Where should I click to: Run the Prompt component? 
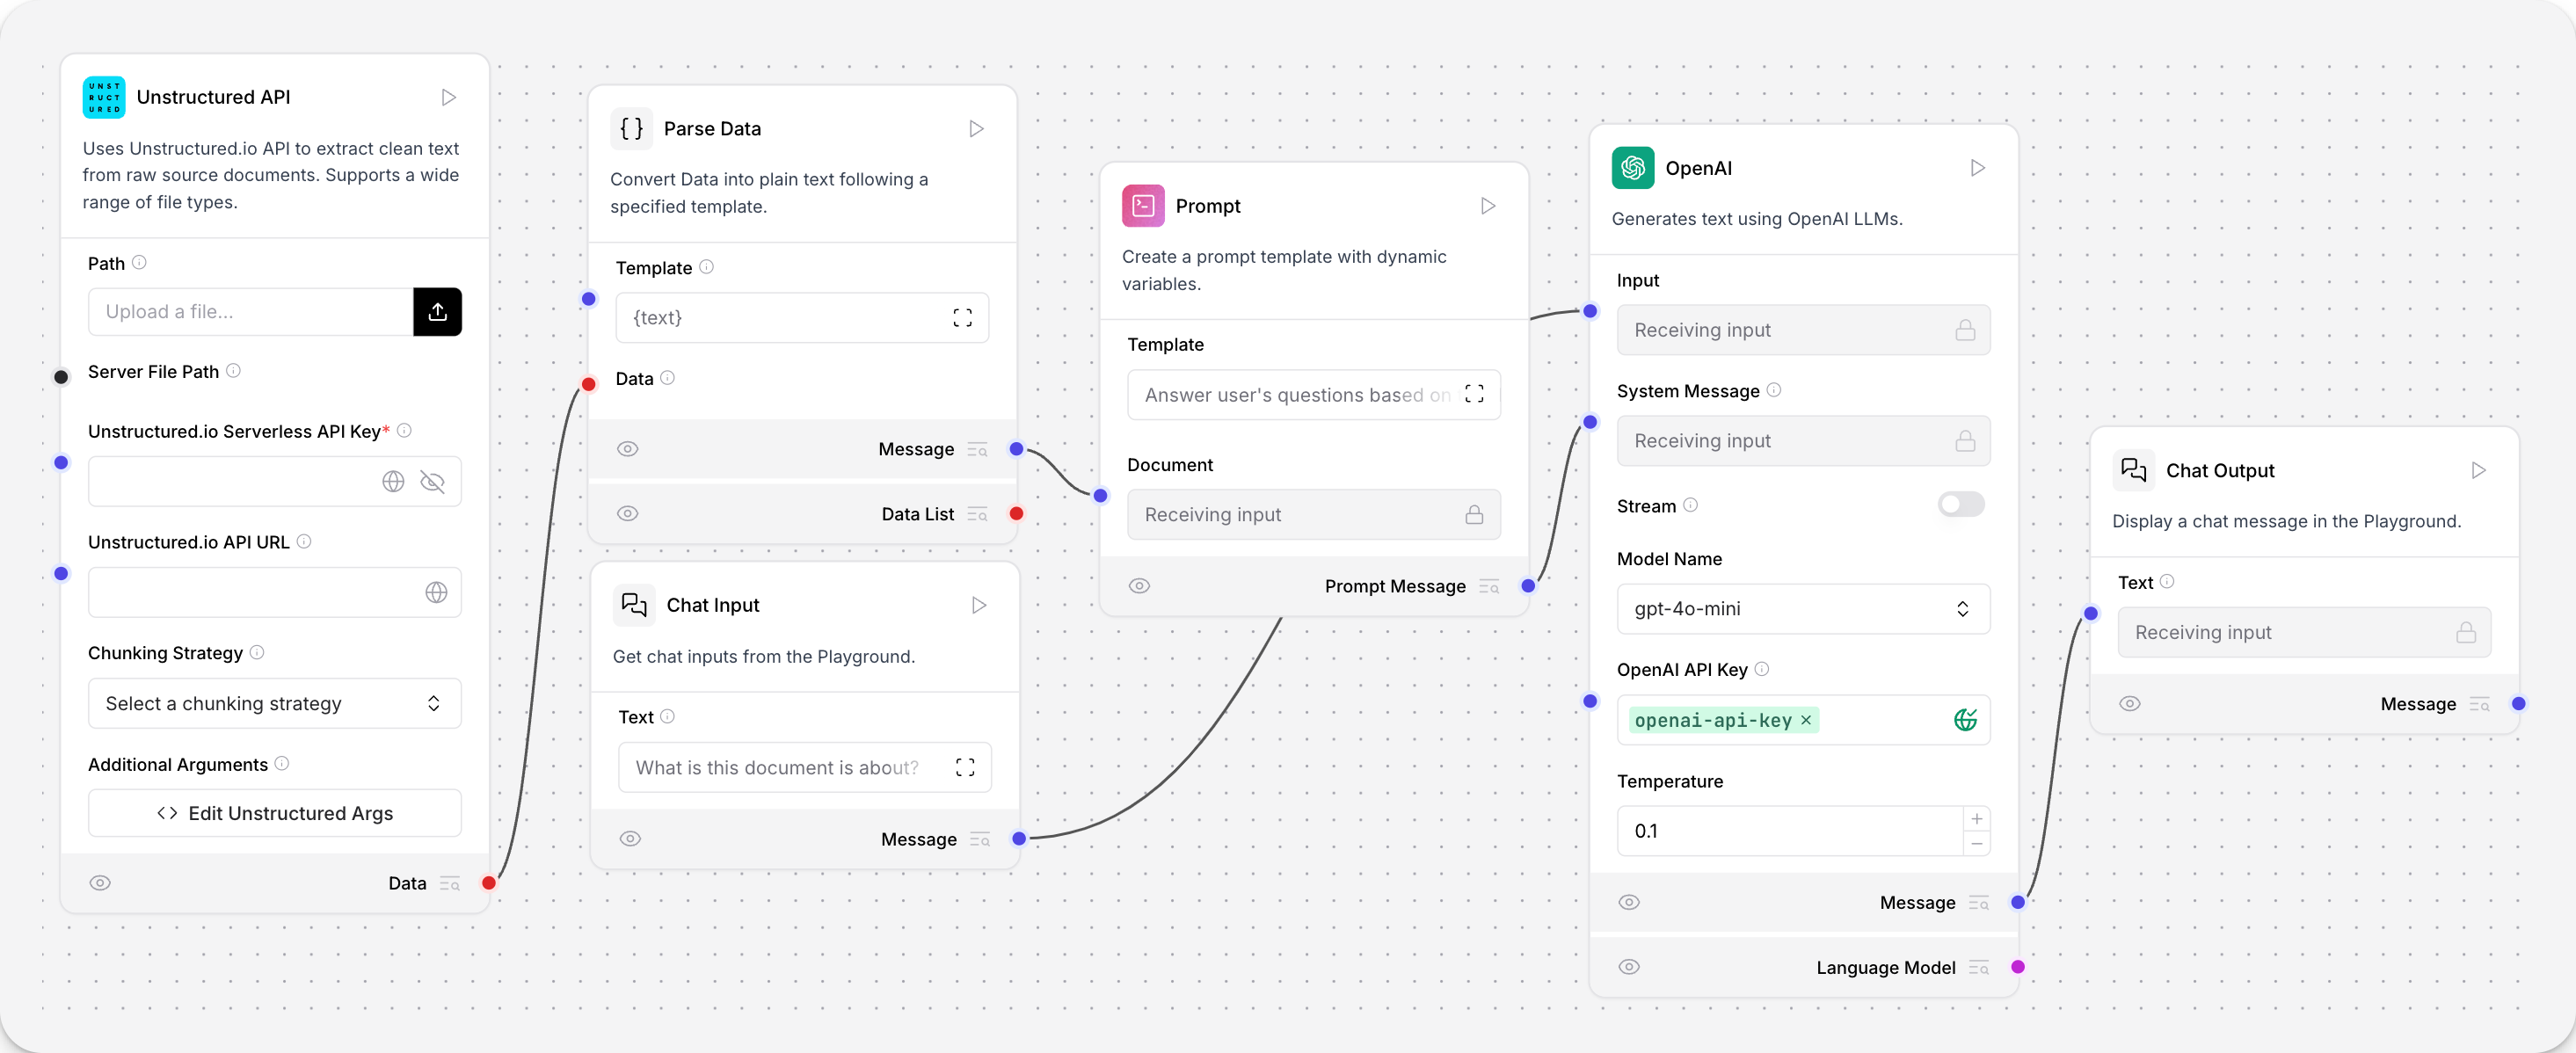(1488, 206)
